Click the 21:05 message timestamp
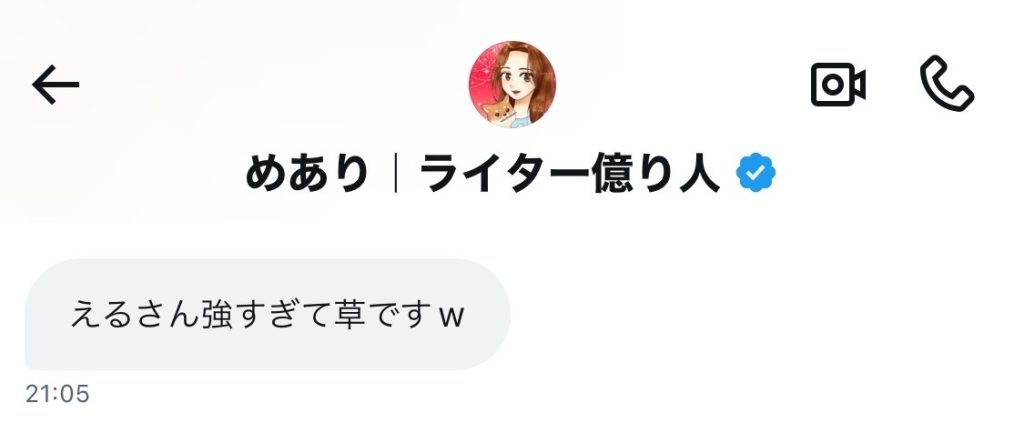 coord(57,394)
